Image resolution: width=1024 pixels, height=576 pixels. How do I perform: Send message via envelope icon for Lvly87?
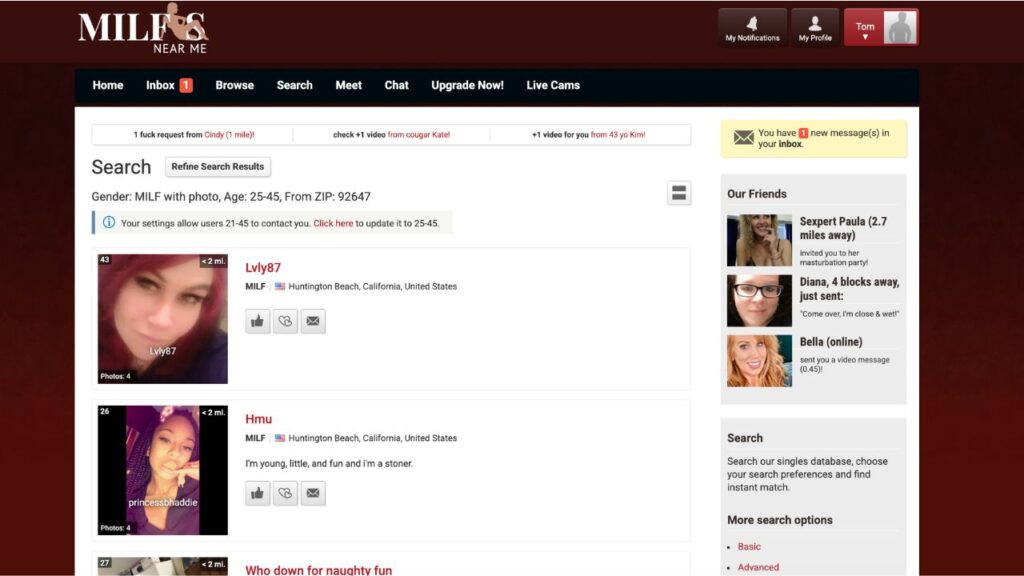(x=313, y=321)
